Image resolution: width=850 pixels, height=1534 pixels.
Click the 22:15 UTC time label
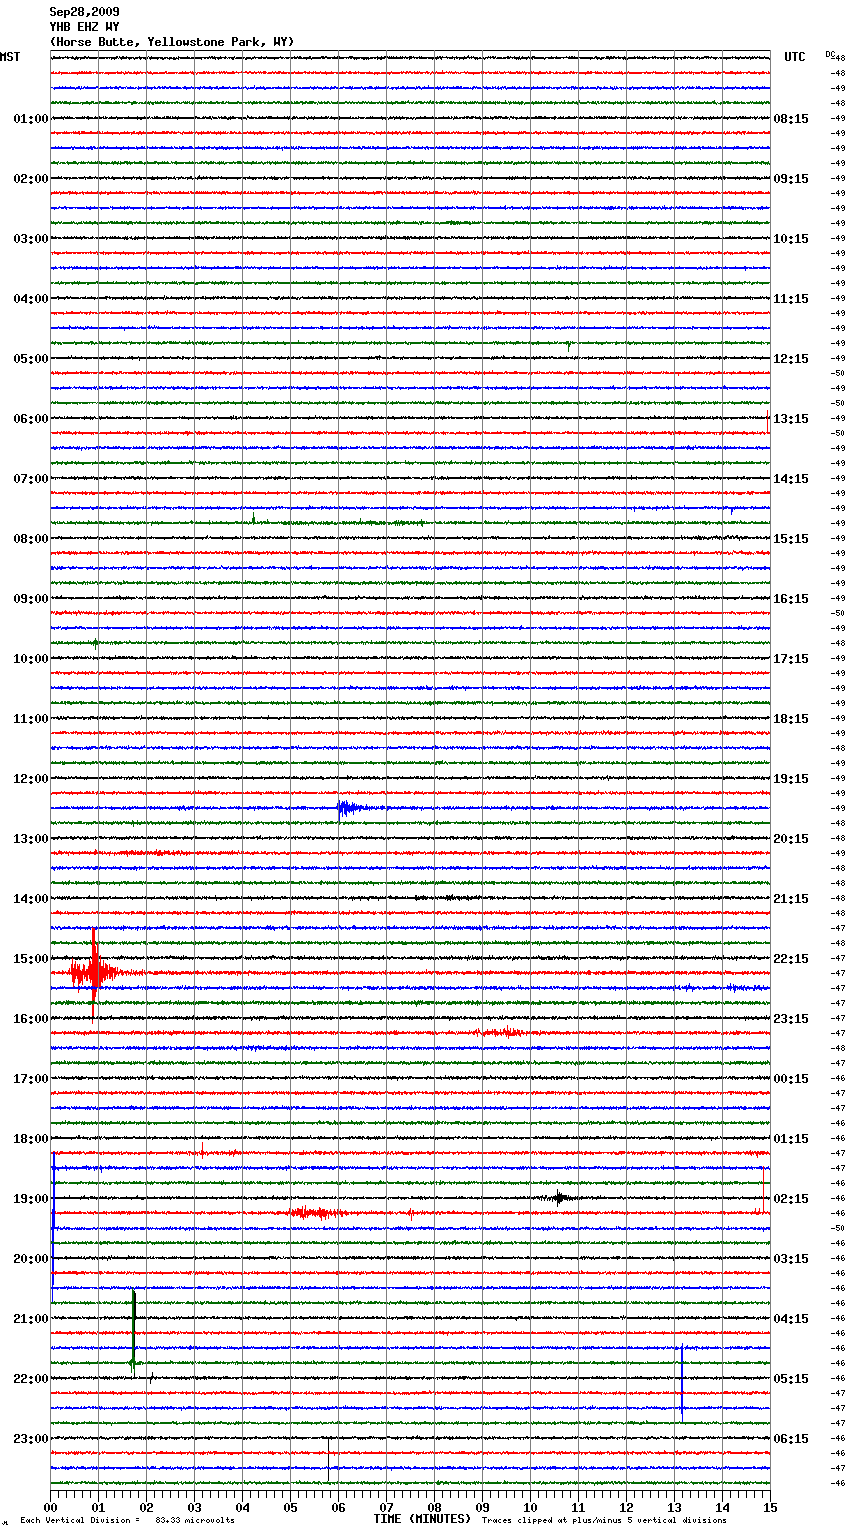[791, 959]
